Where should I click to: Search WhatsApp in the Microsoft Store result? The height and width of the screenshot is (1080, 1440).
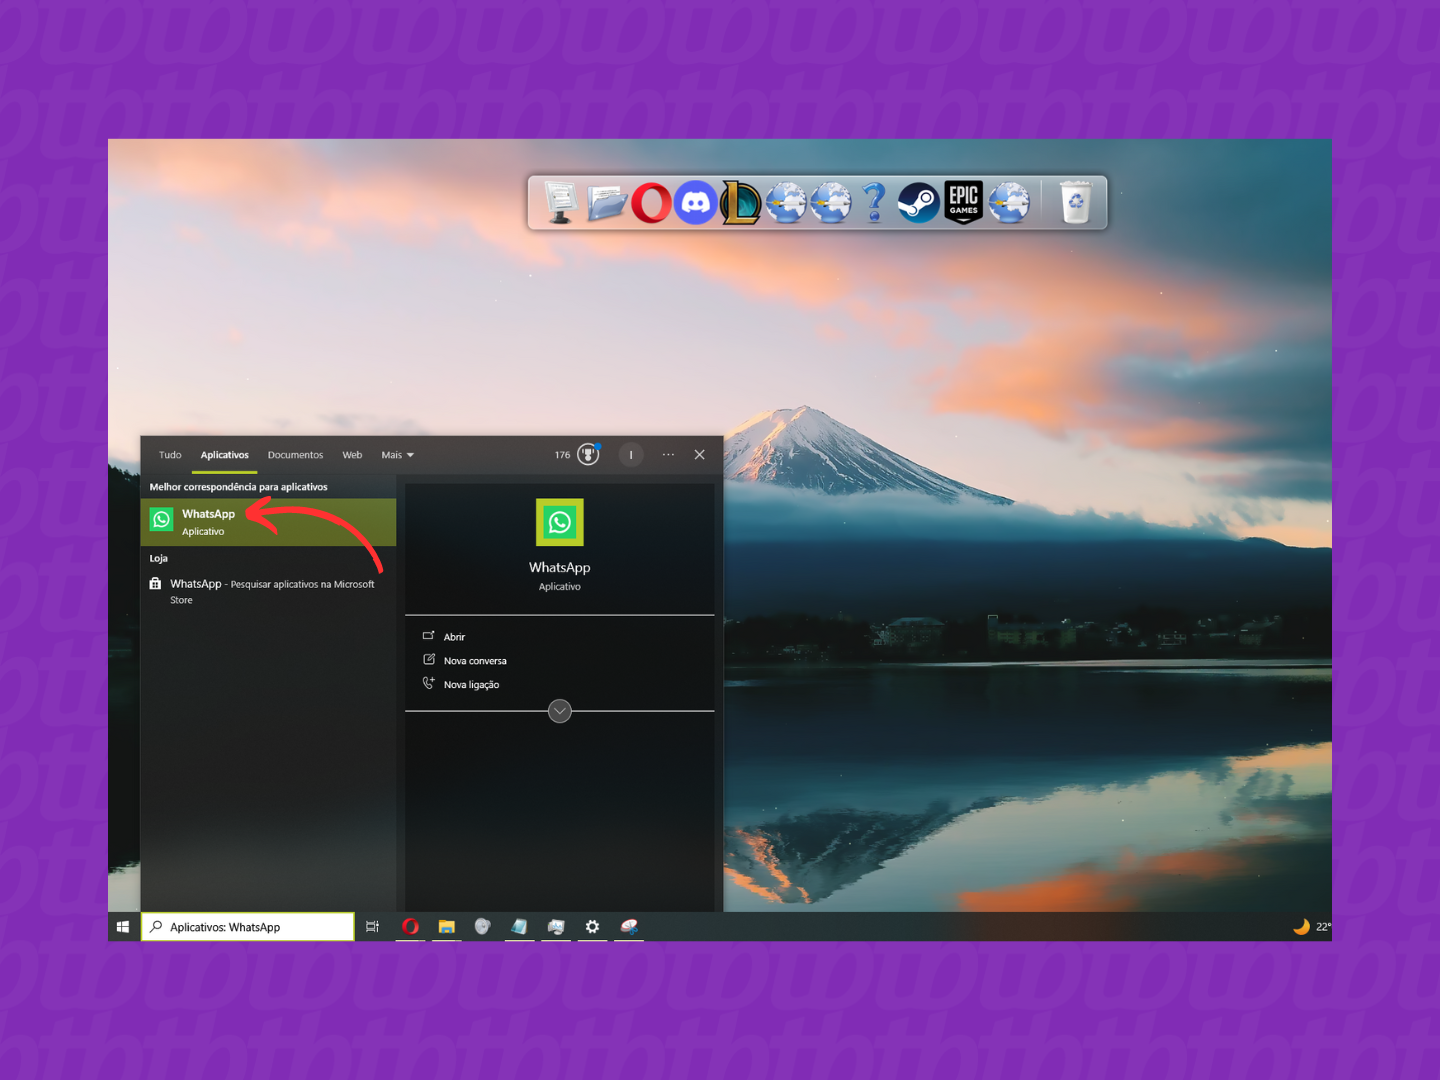268,591
